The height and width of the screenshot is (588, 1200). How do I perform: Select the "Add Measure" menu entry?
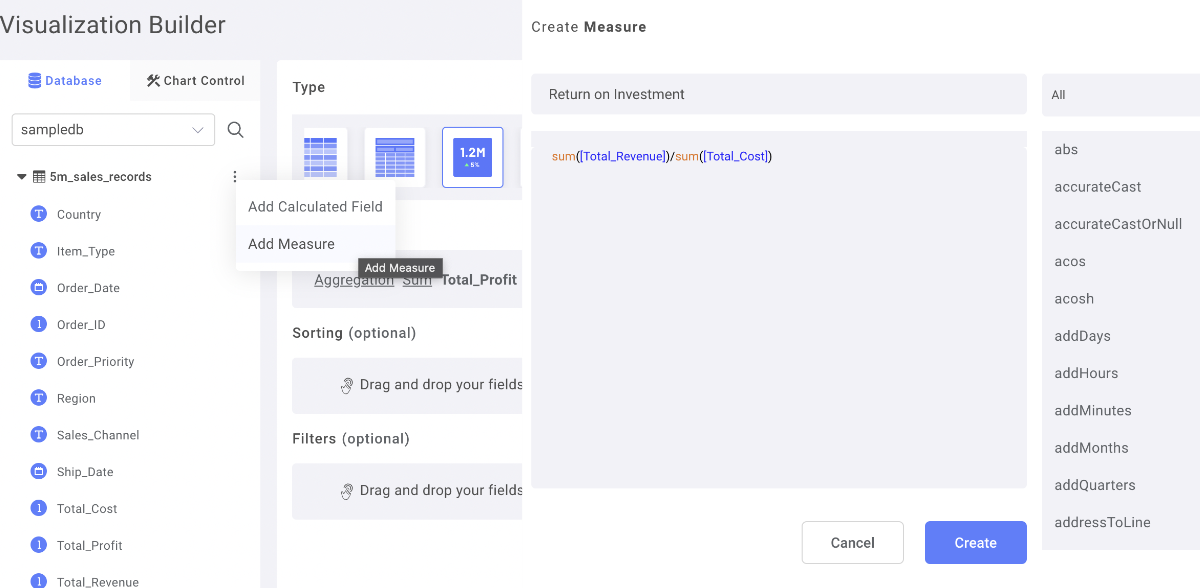[291, 243]
